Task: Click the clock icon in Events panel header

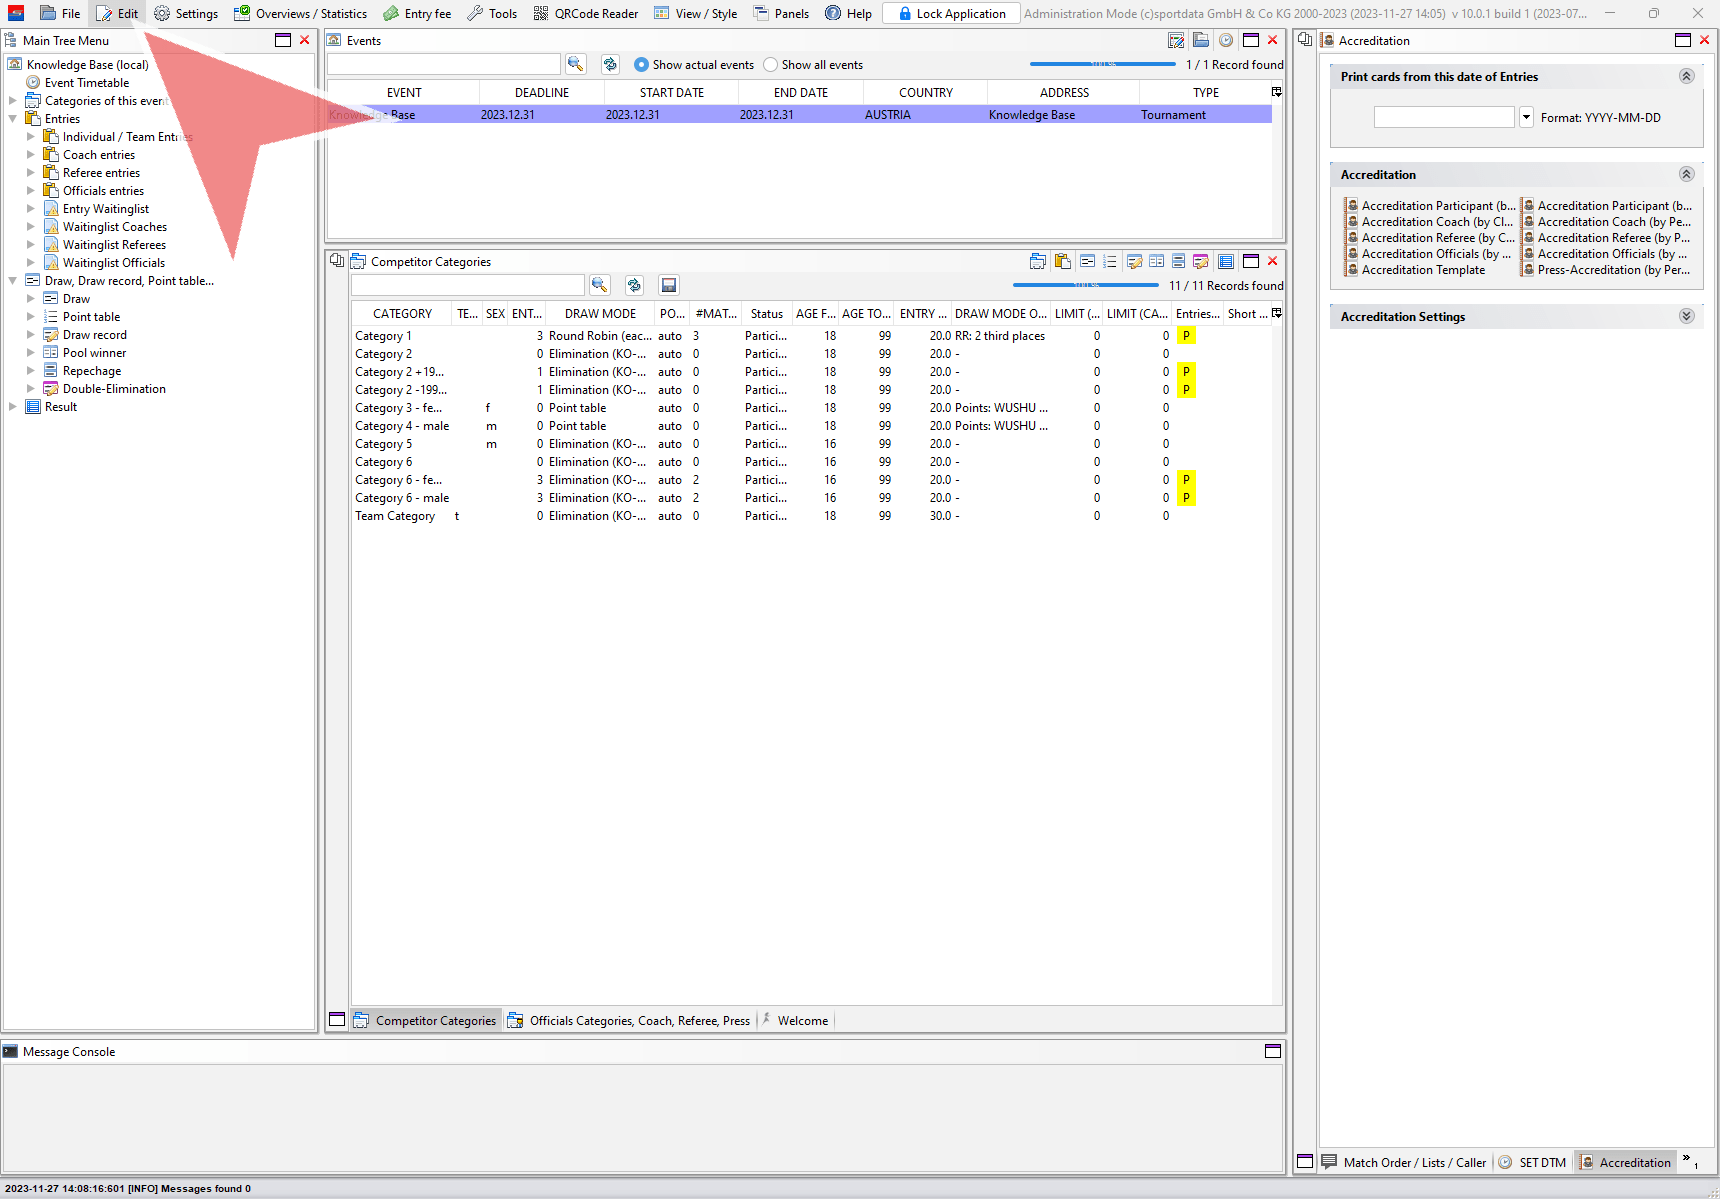Action: point(1225,40)
